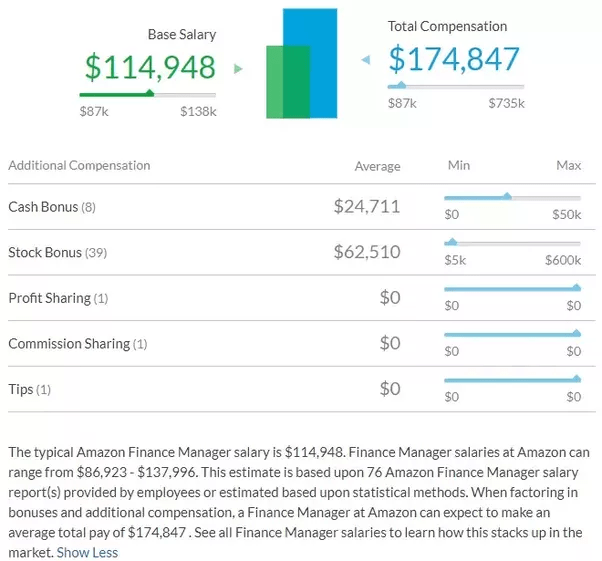
Task: Click the green right-pointing arrow near Base Salary
Action: (238, 69)
